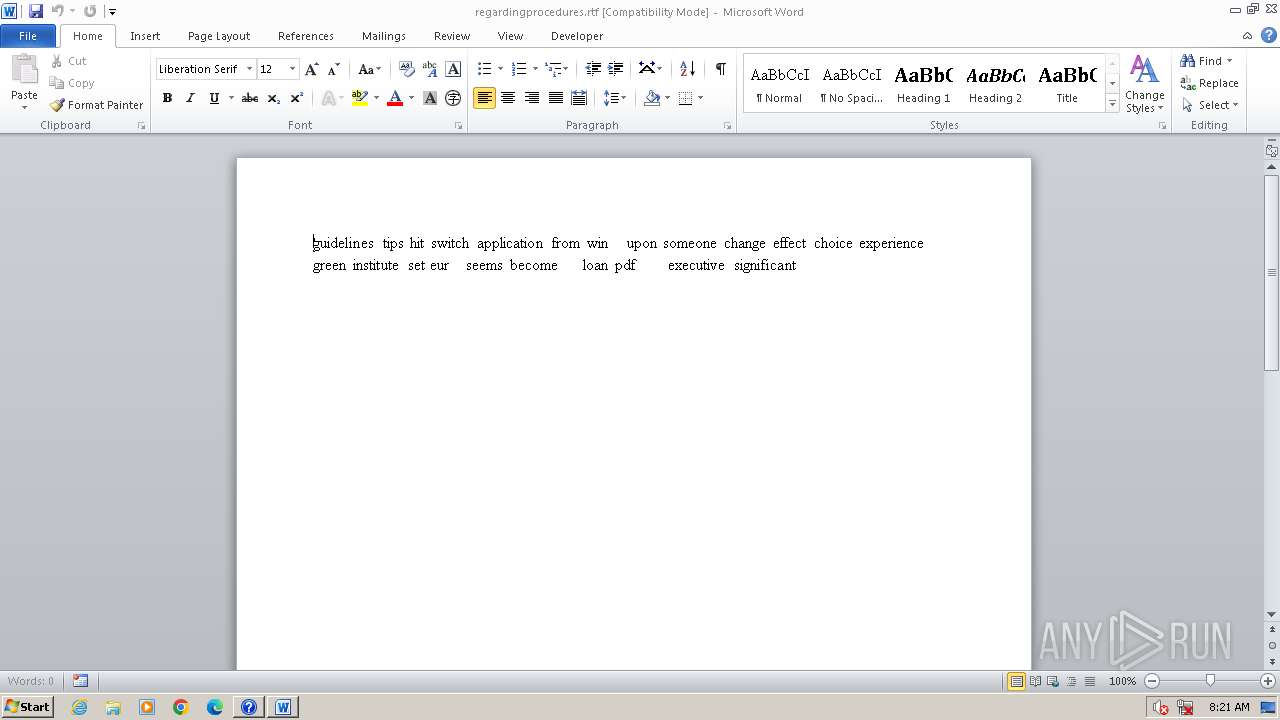Click the Decrease Indent icon
This screenshot has width=1280, height=720.
point(593,69)
